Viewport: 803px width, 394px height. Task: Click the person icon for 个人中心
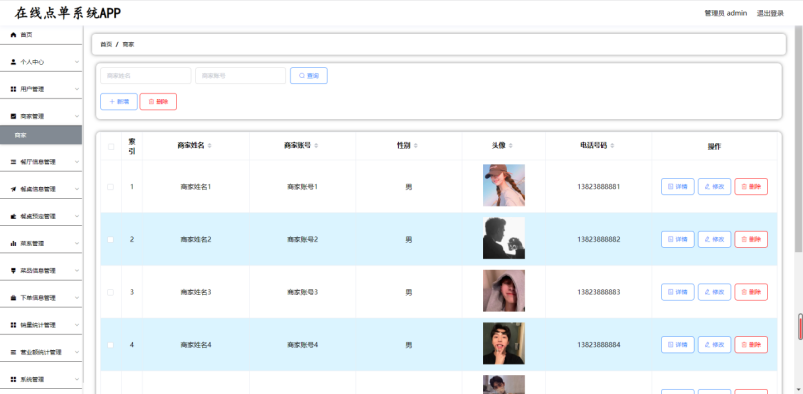(x=13, y=62)
